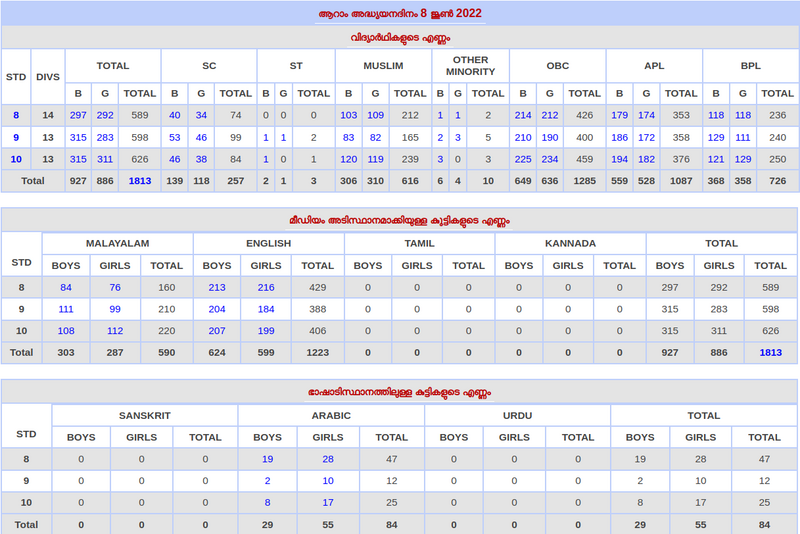Open total 1813 in medium-wise table
The width and height of the screenshot is (800, 534).
[x=770, y=352]
